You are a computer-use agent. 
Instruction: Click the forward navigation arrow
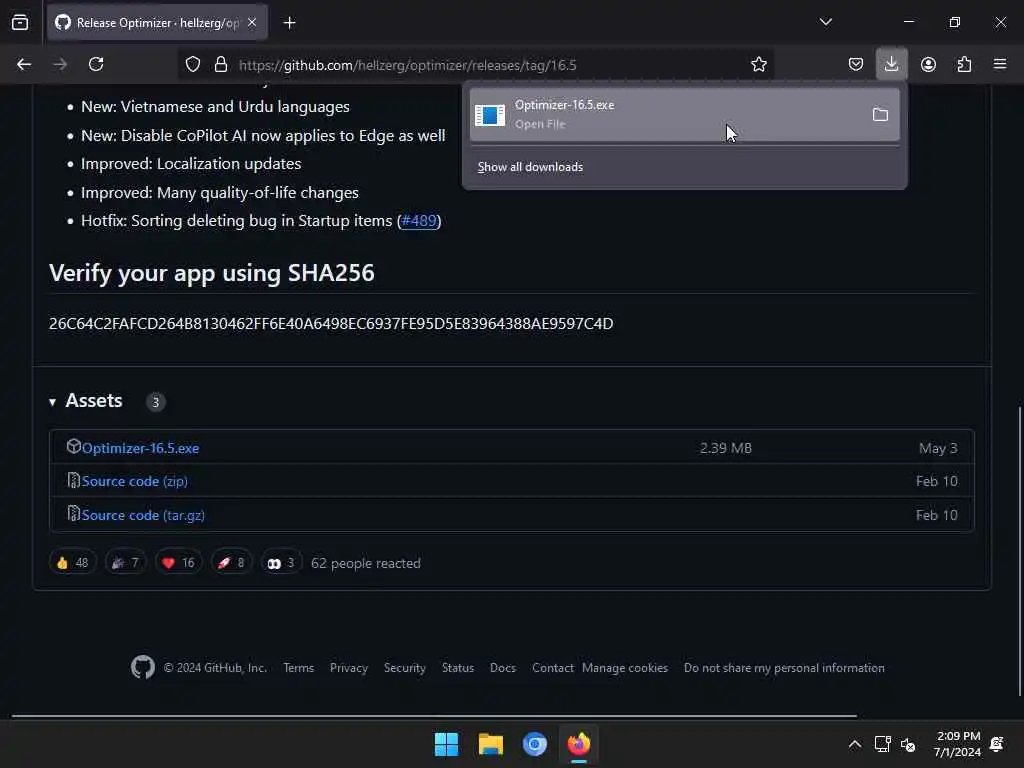[x=60, y=64]
